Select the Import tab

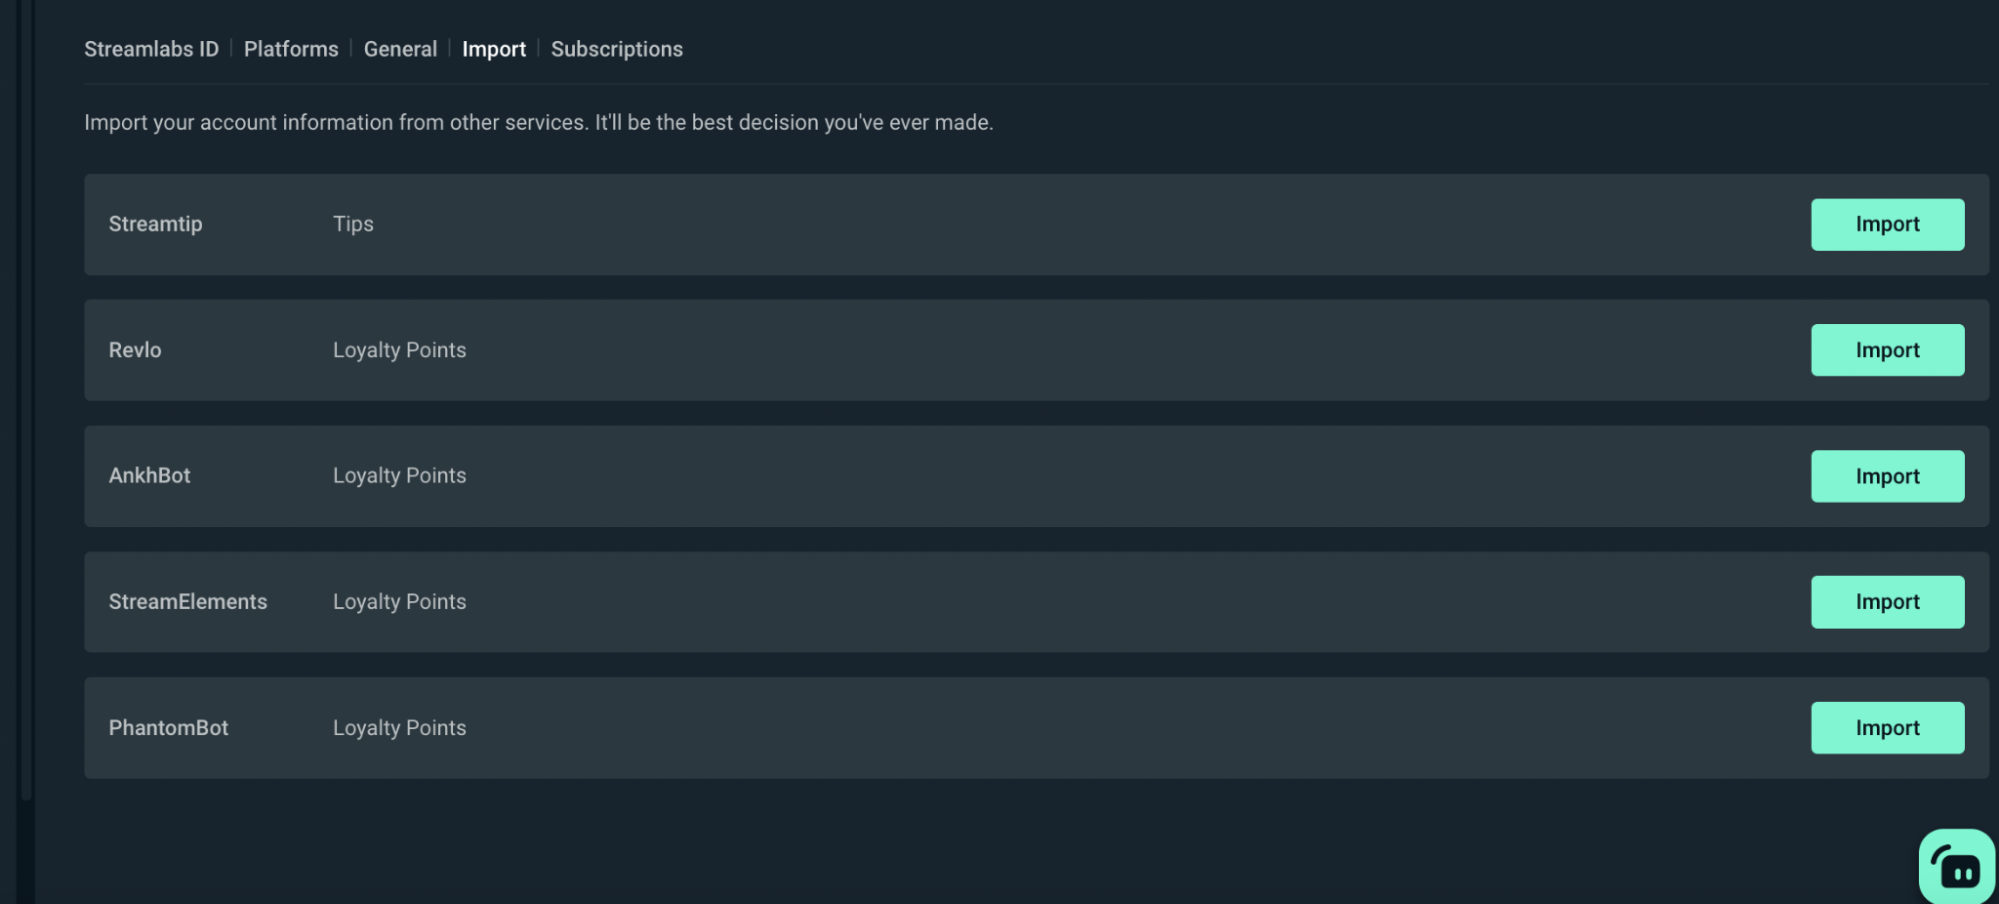point(494,48)
